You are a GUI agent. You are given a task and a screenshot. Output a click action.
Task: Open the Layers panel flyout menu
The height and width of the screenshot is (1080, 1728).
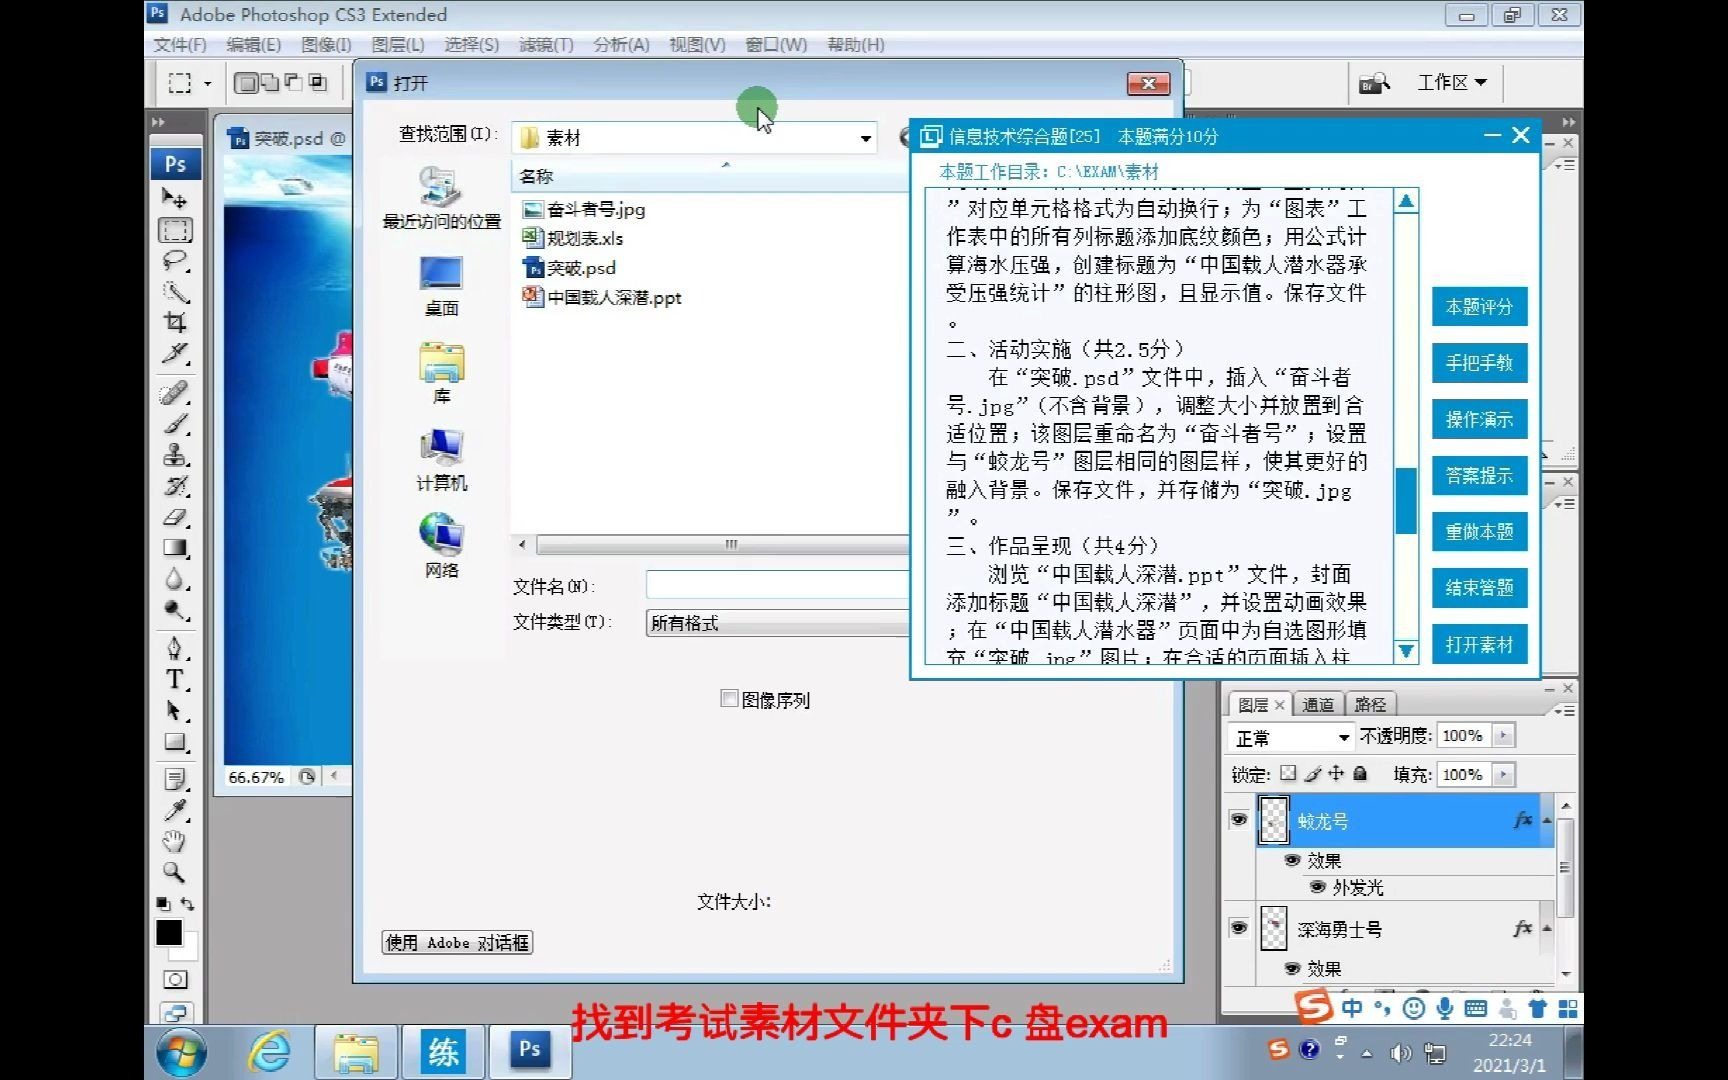pos(1566,710)
